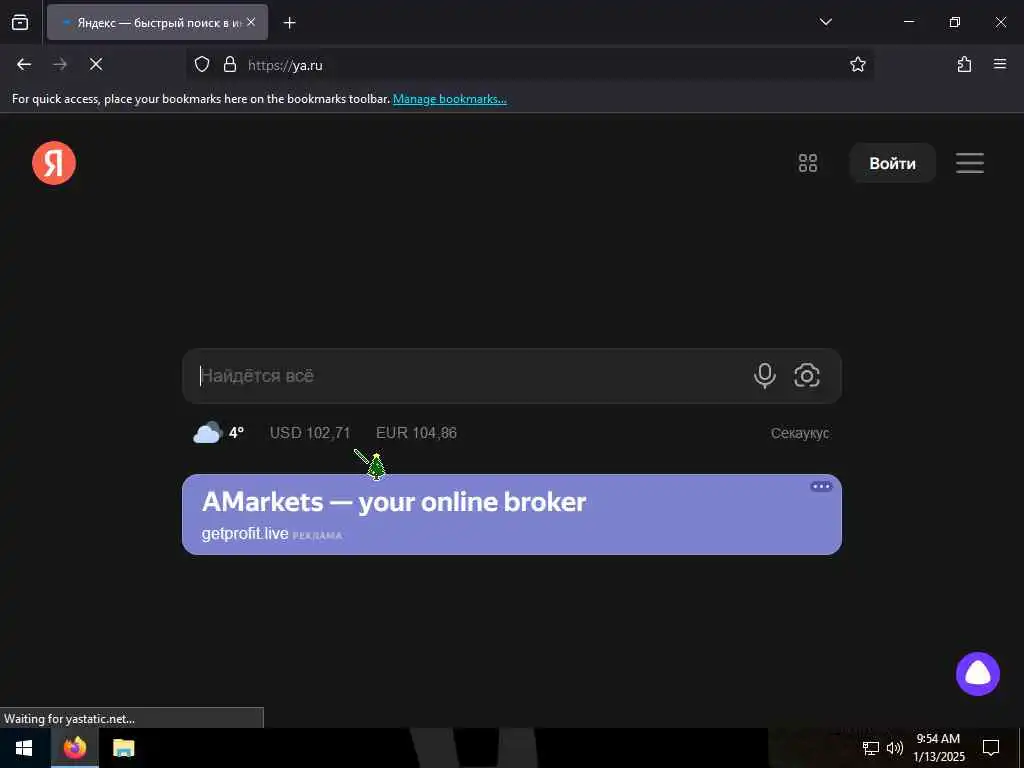1024x768 pixels.
Task: Open a new tab
Action: 289,23
